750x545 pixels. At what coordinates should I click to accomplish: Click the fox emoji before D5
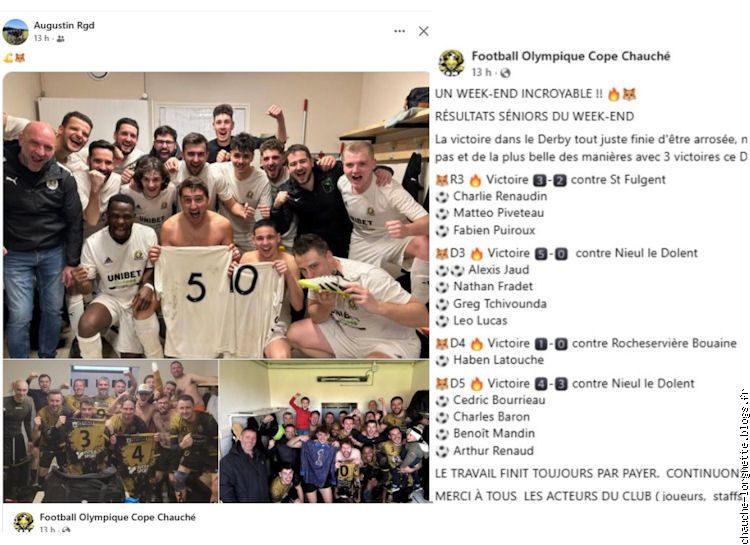pos(442,384)
